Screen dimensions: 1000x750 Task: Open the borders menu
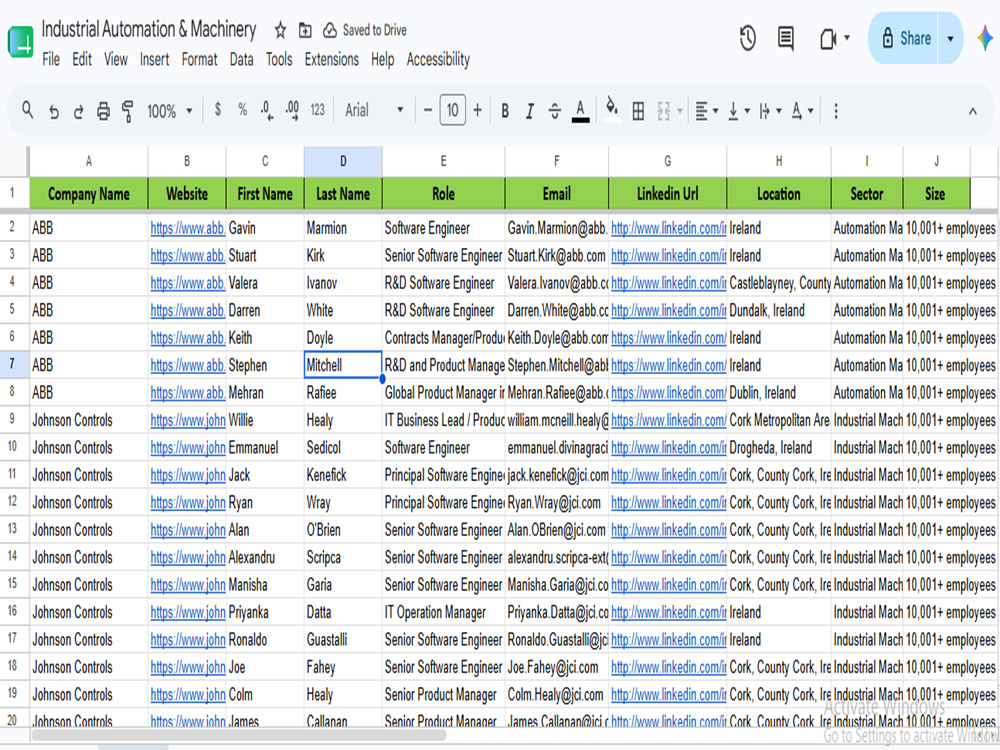click(638, 111)
